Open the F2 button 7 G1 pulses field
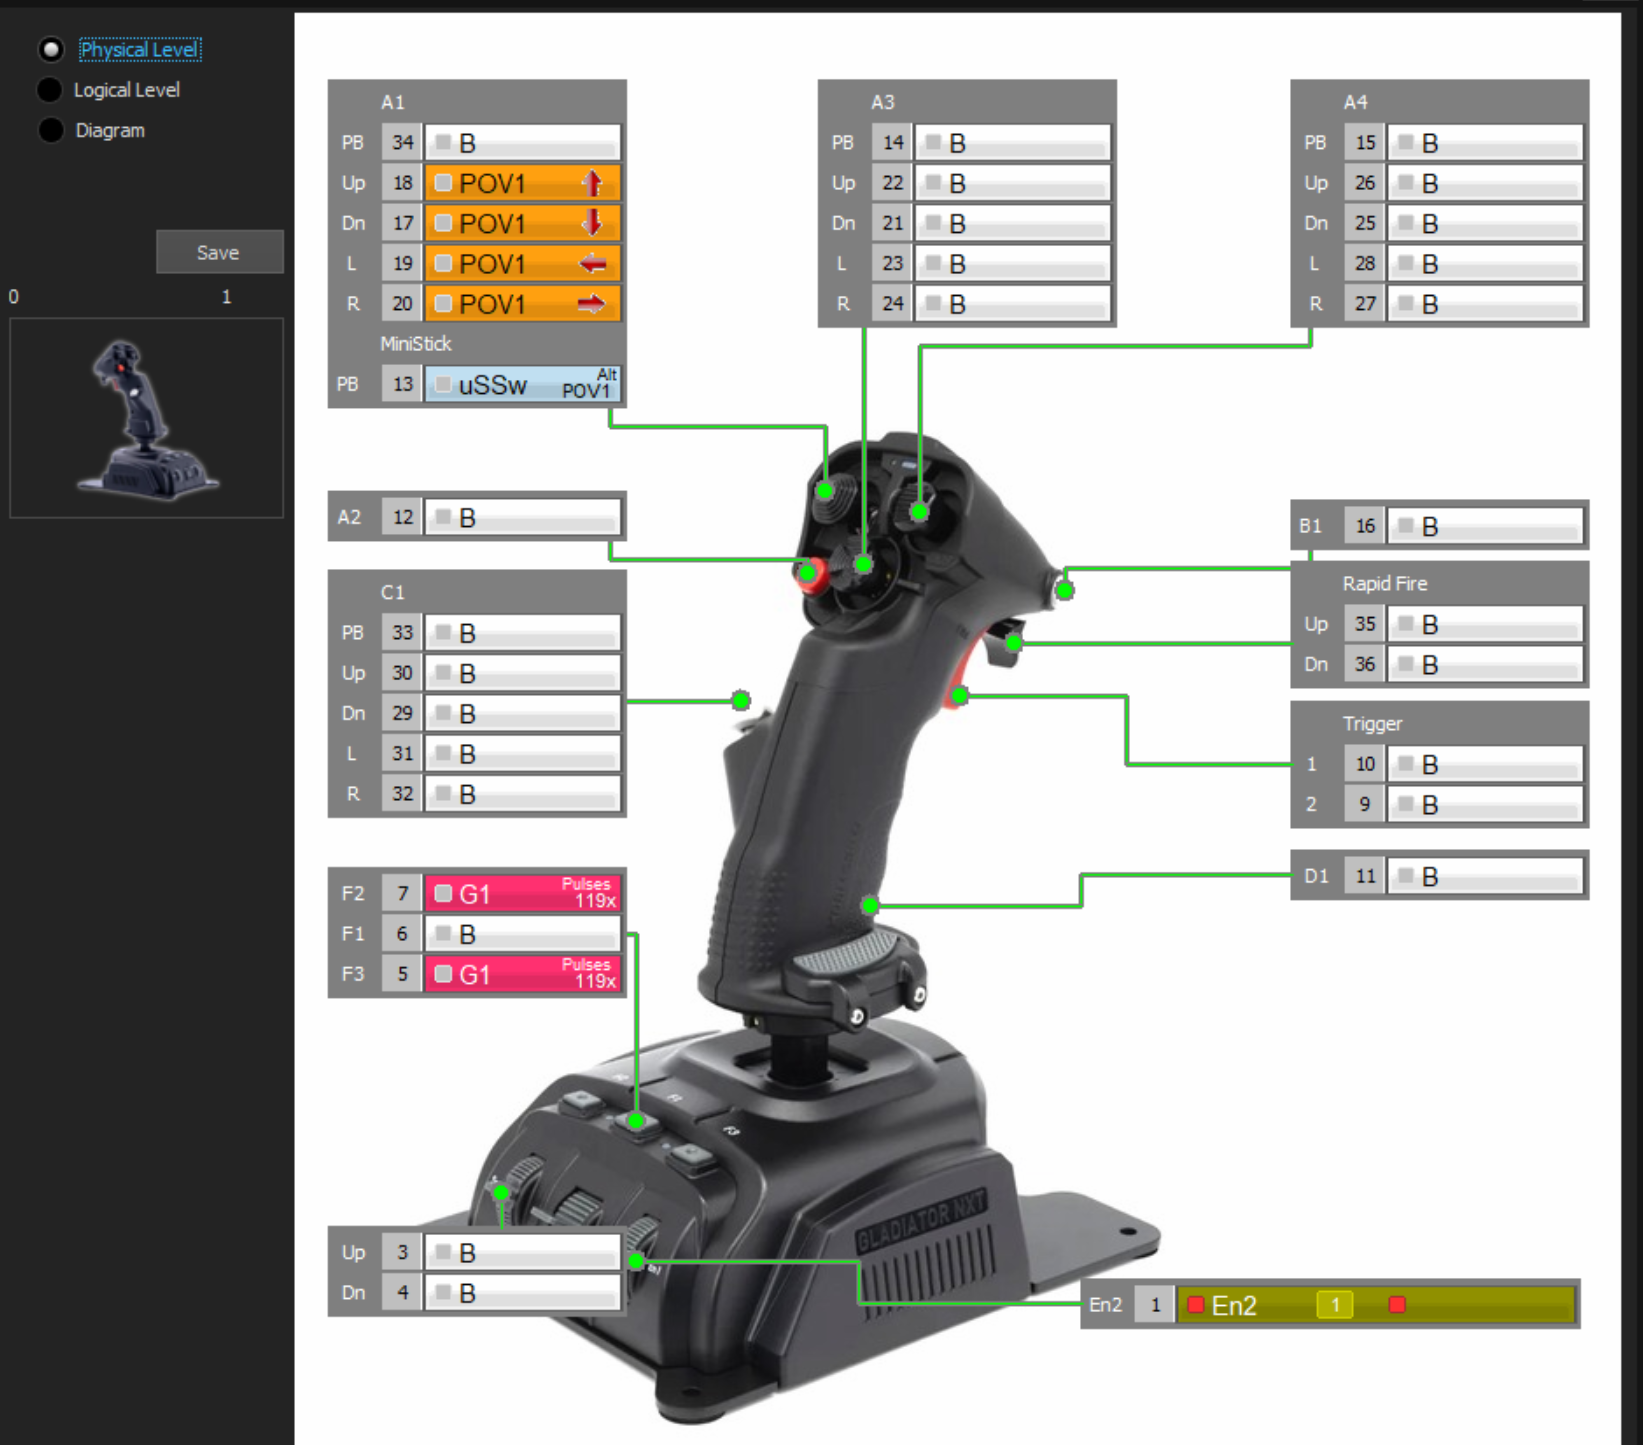1643x1445 pixels. click(x=522, y=893)
